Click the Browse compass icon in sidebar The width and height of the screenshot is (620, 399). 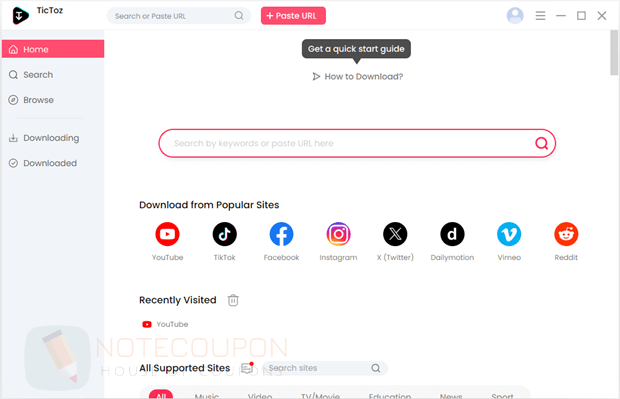click(13, 100)
